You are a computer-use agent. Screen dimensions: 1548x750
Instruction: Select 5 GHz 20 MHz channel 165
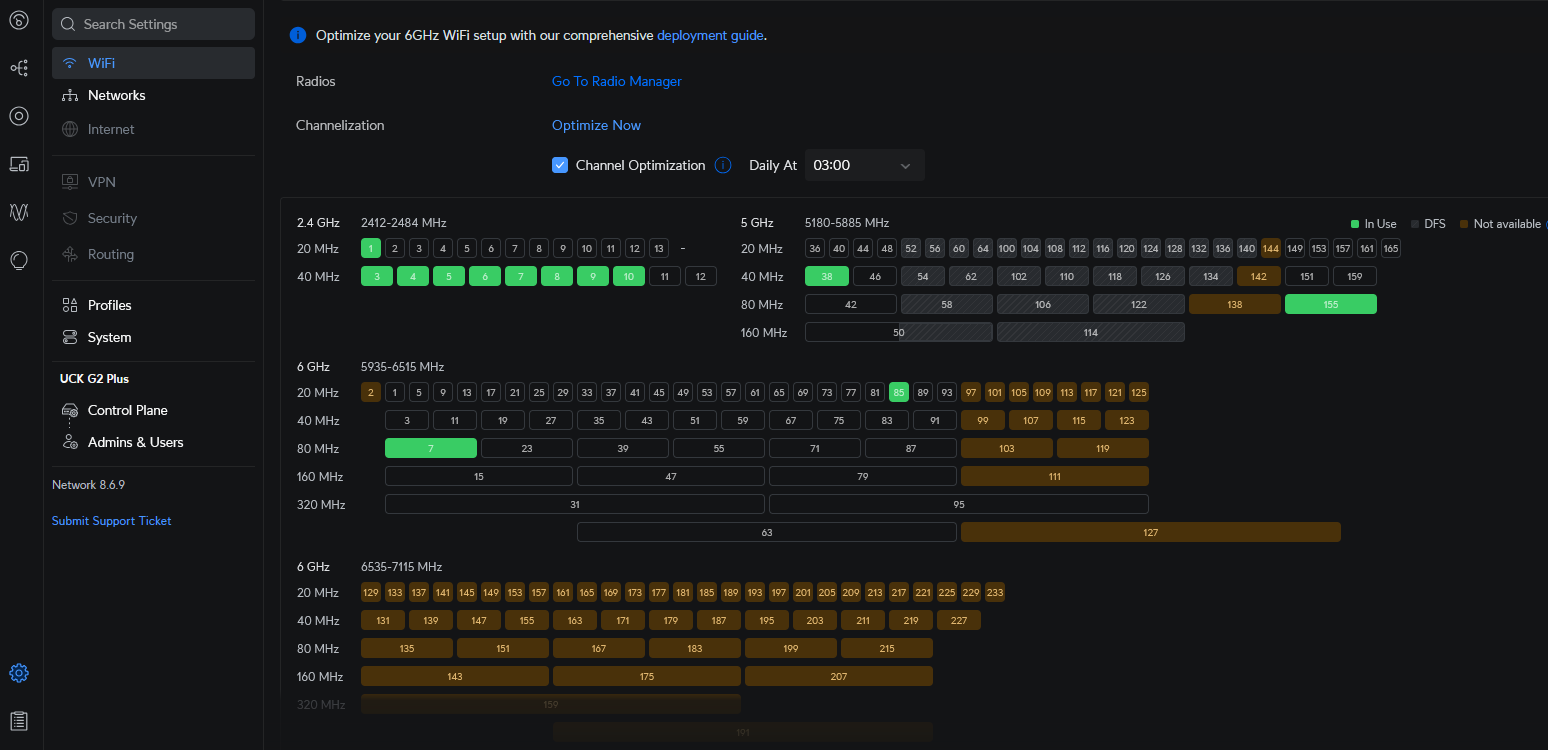(x=1391, y=248)
